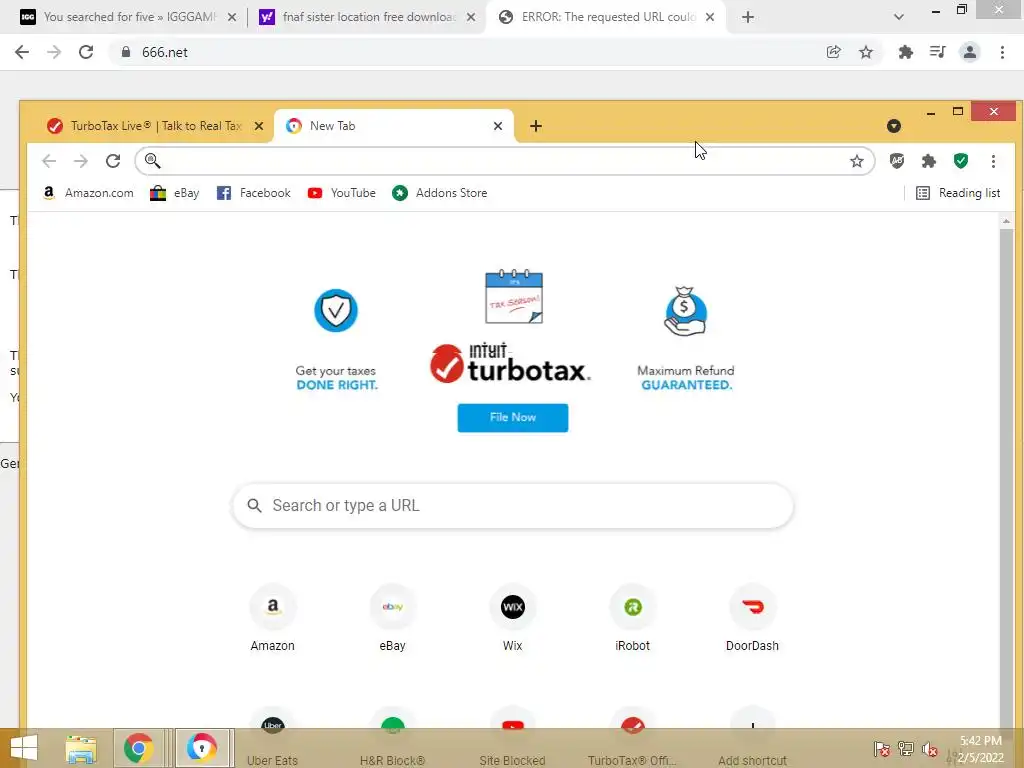Open YouTube bookmark
The width and height of the screenshot is (1024, 768).
342,193
